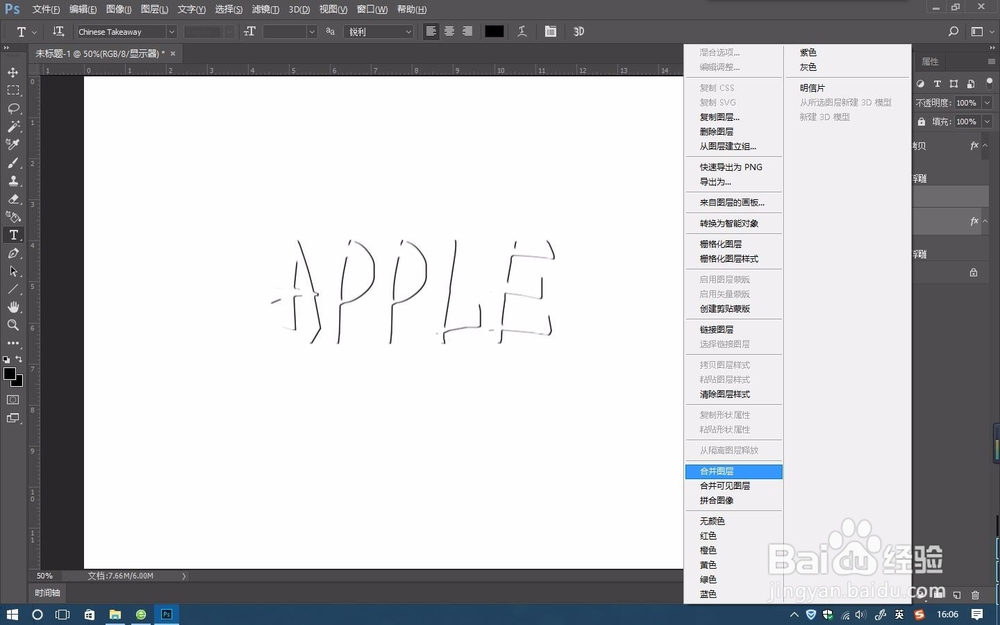This screenshot has height=625, width=1000.
Task: Toggle the text layer filter icon
Action: 937,84
